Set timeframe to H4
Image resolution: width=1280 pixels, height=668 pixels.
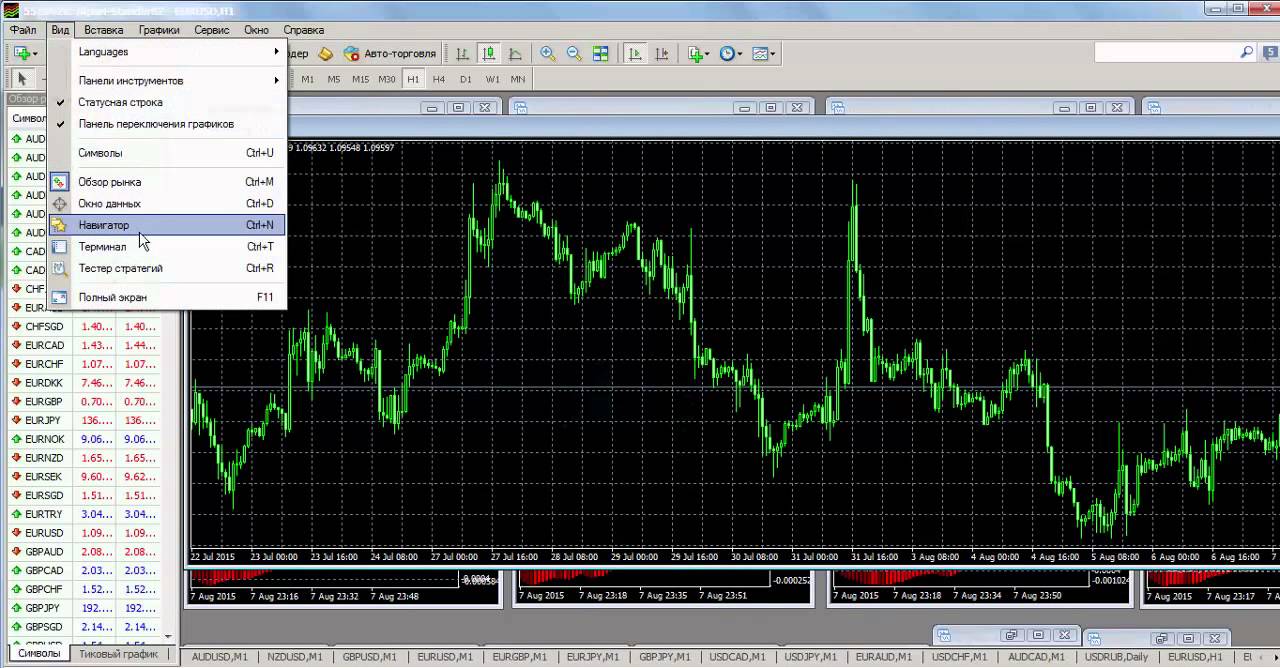(439, 79)
